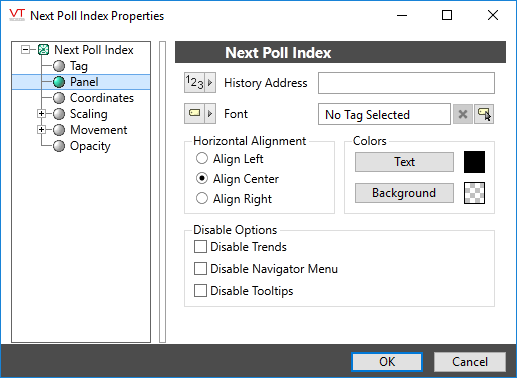Open Font data source type arrow
Image resolution: width=517 pixels, height=378 pixels.
210,113
